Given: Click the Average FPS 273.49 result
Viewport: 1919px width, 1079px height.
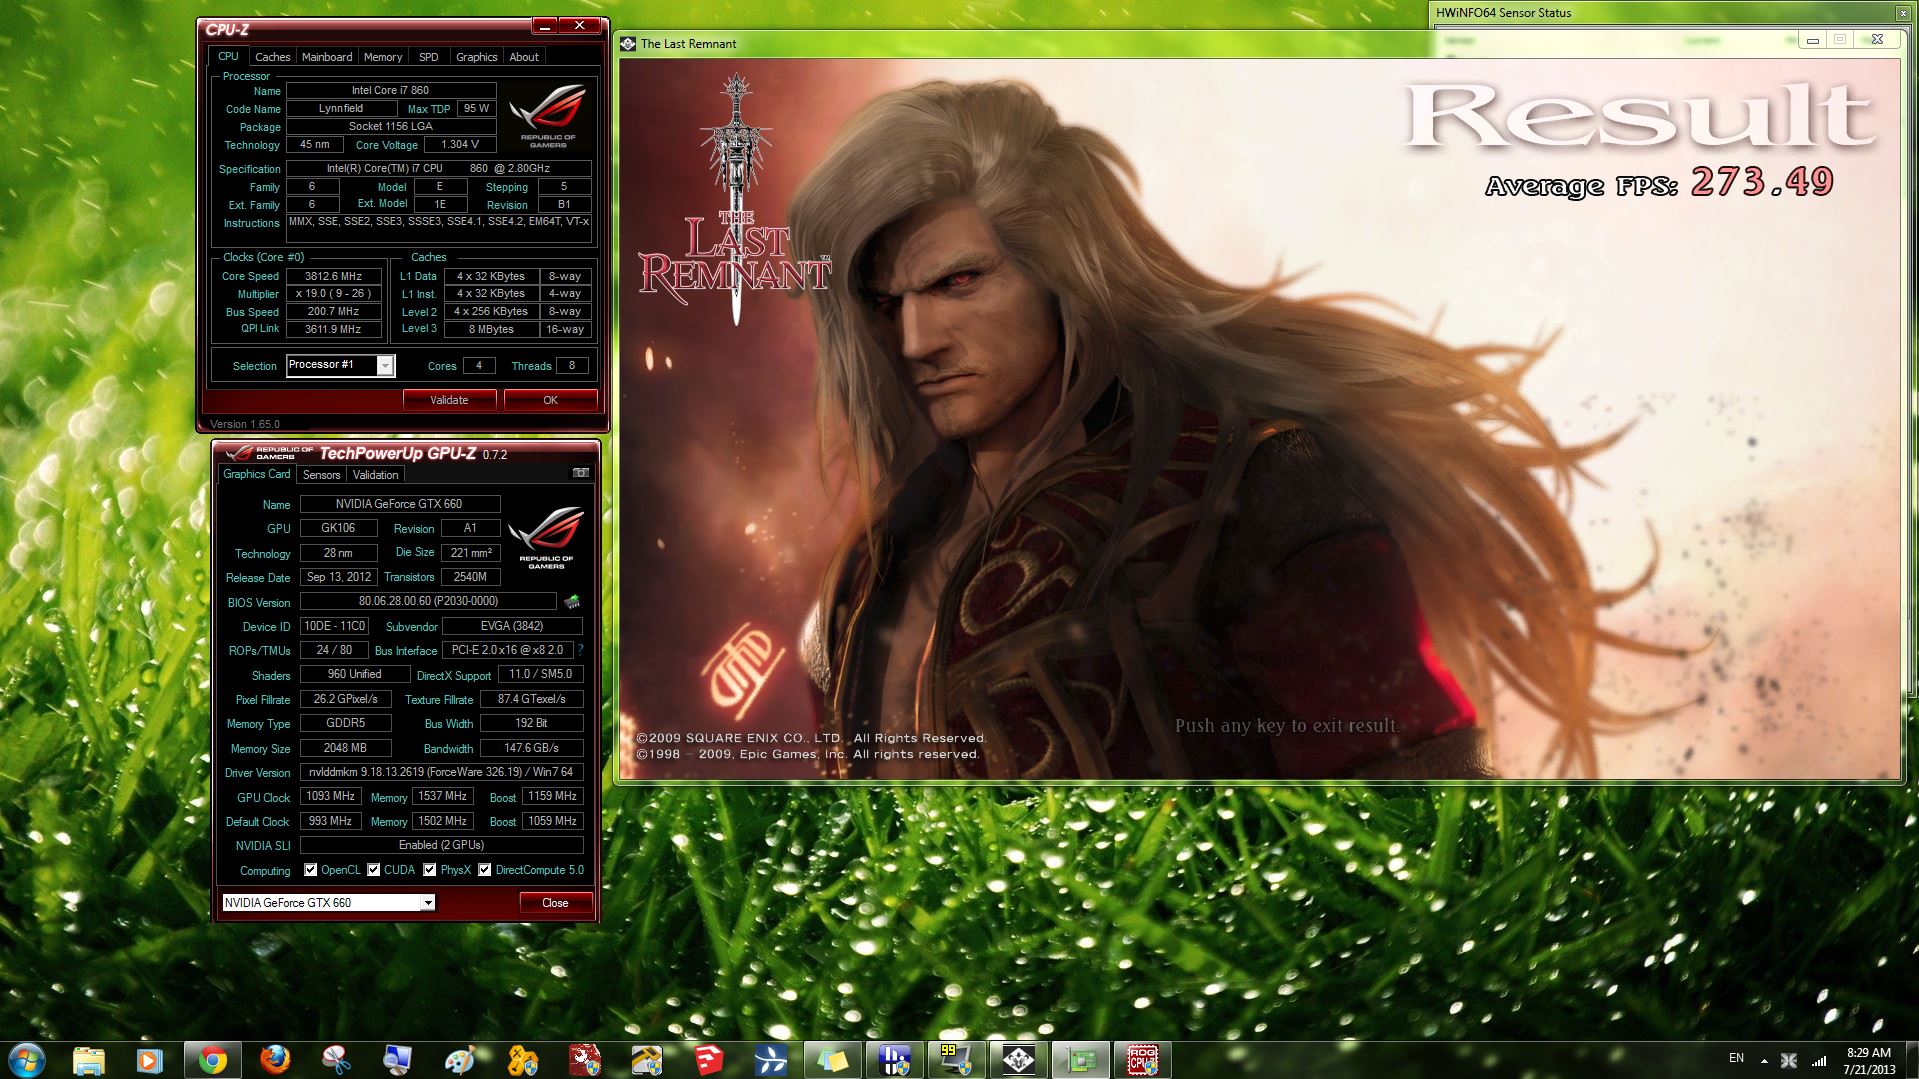Looking at the screenshot, I should (1659, 183).
